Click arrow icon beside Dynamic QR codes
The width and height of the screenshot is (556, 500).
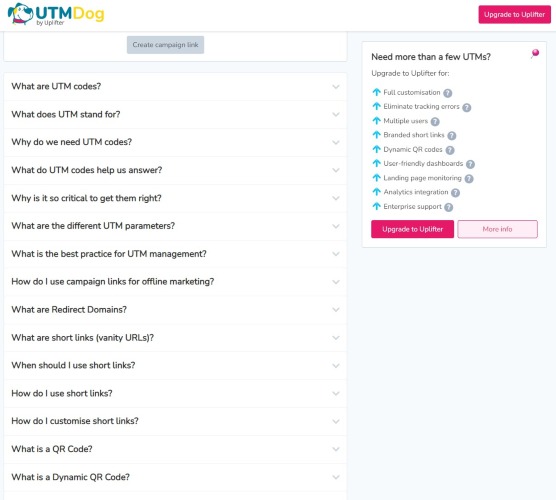pyautogui.click(x=376, y=149)
